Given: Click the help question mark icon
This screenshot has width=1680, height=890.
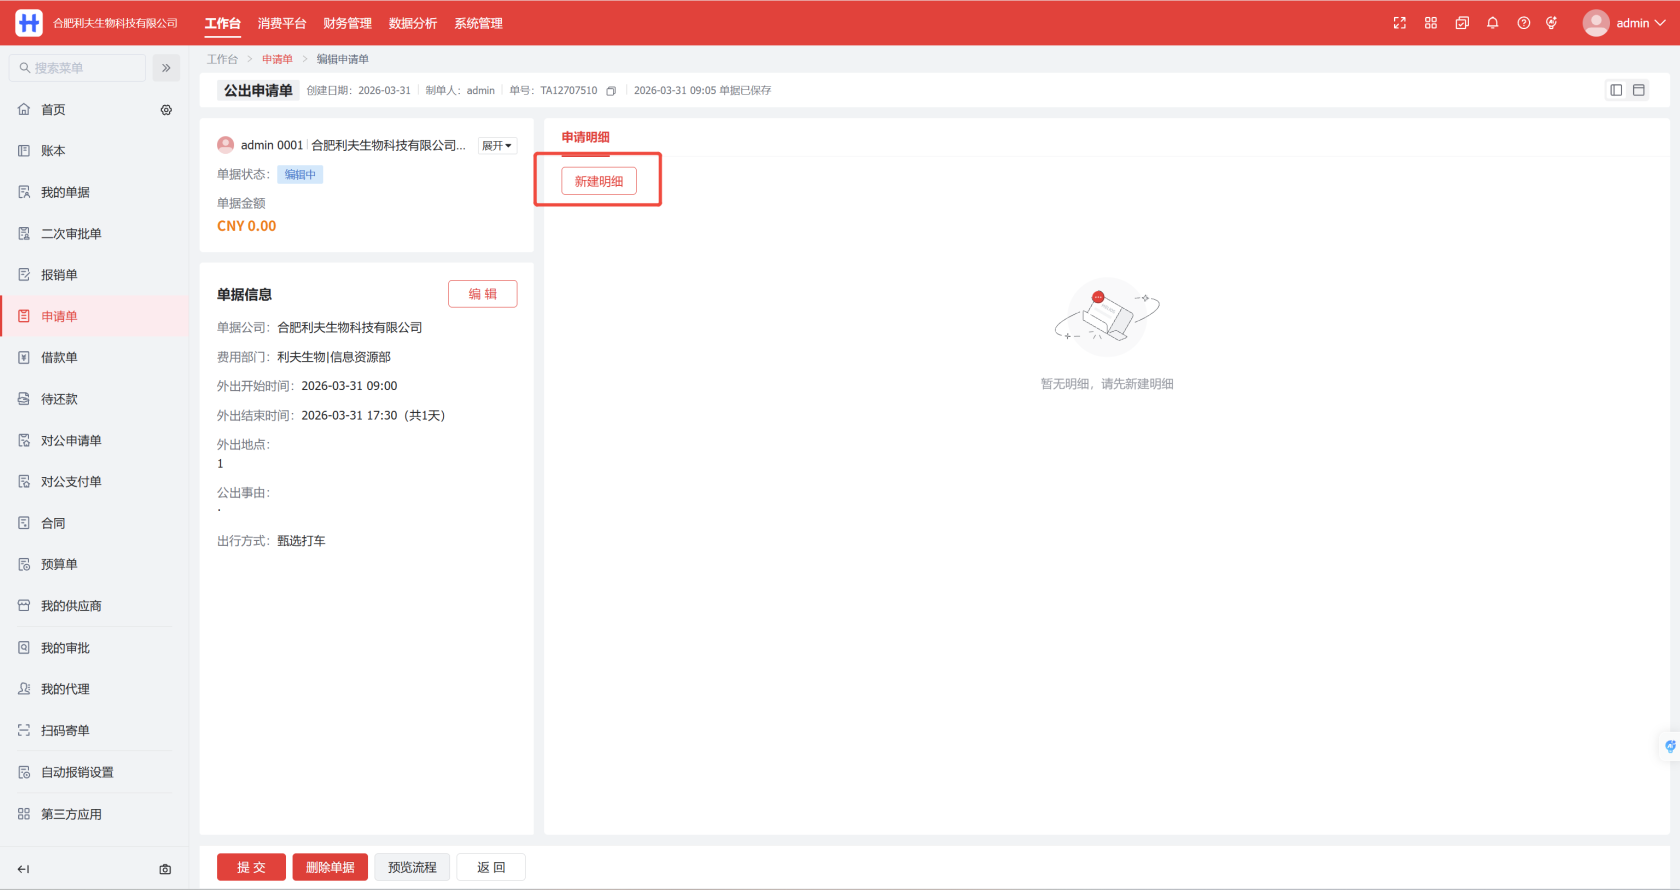Looking at the screenshot, I should click(1523, 23).
